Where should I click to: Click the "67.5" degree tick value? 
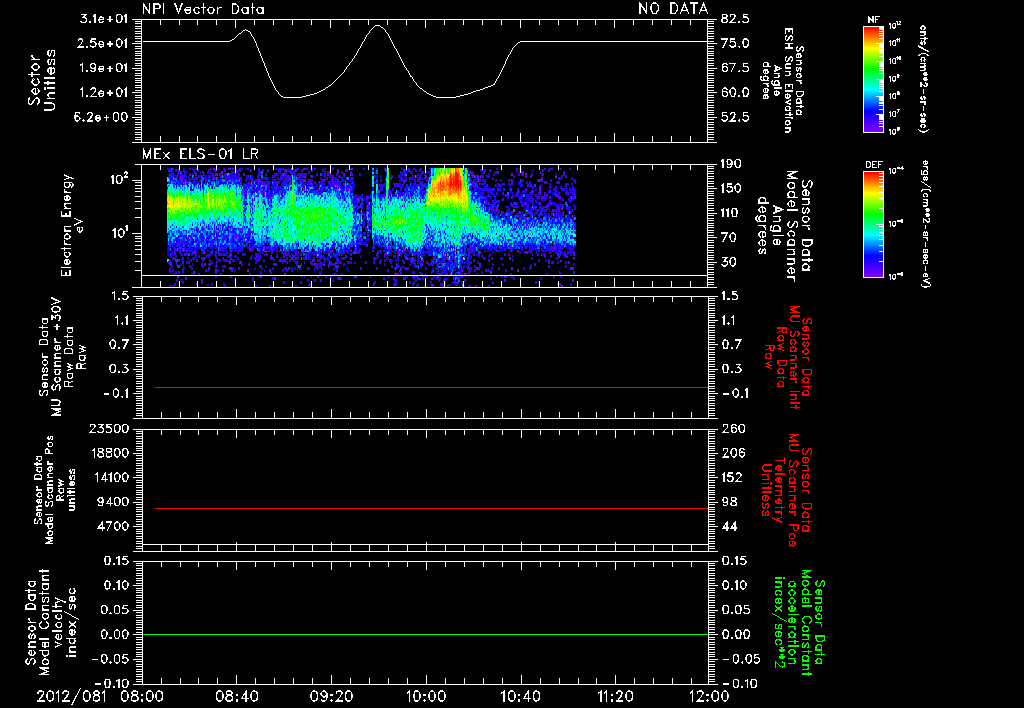[735, 68]
